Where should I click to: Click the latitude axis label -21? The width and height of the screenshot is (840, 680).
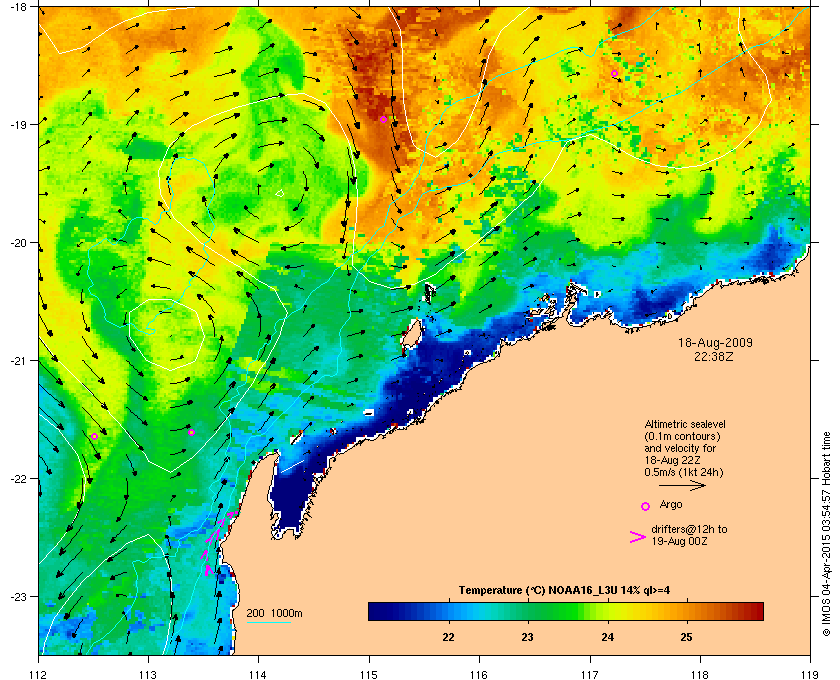click(18, 361)
